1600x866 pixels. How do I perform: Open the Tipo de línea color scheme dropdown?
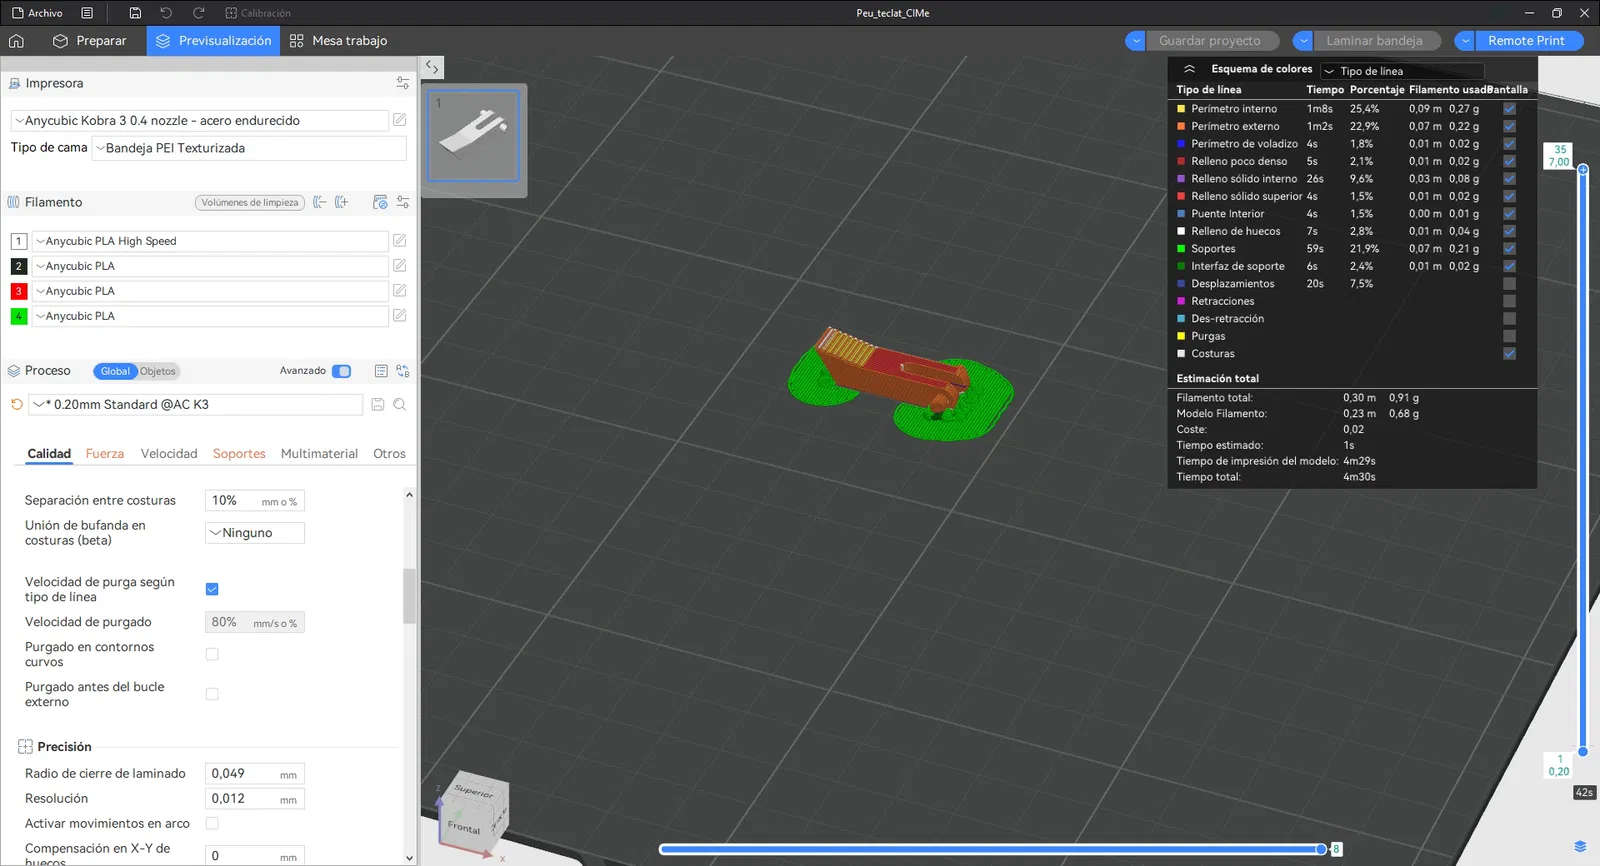pyautogui.click(x=1402, y=71)
